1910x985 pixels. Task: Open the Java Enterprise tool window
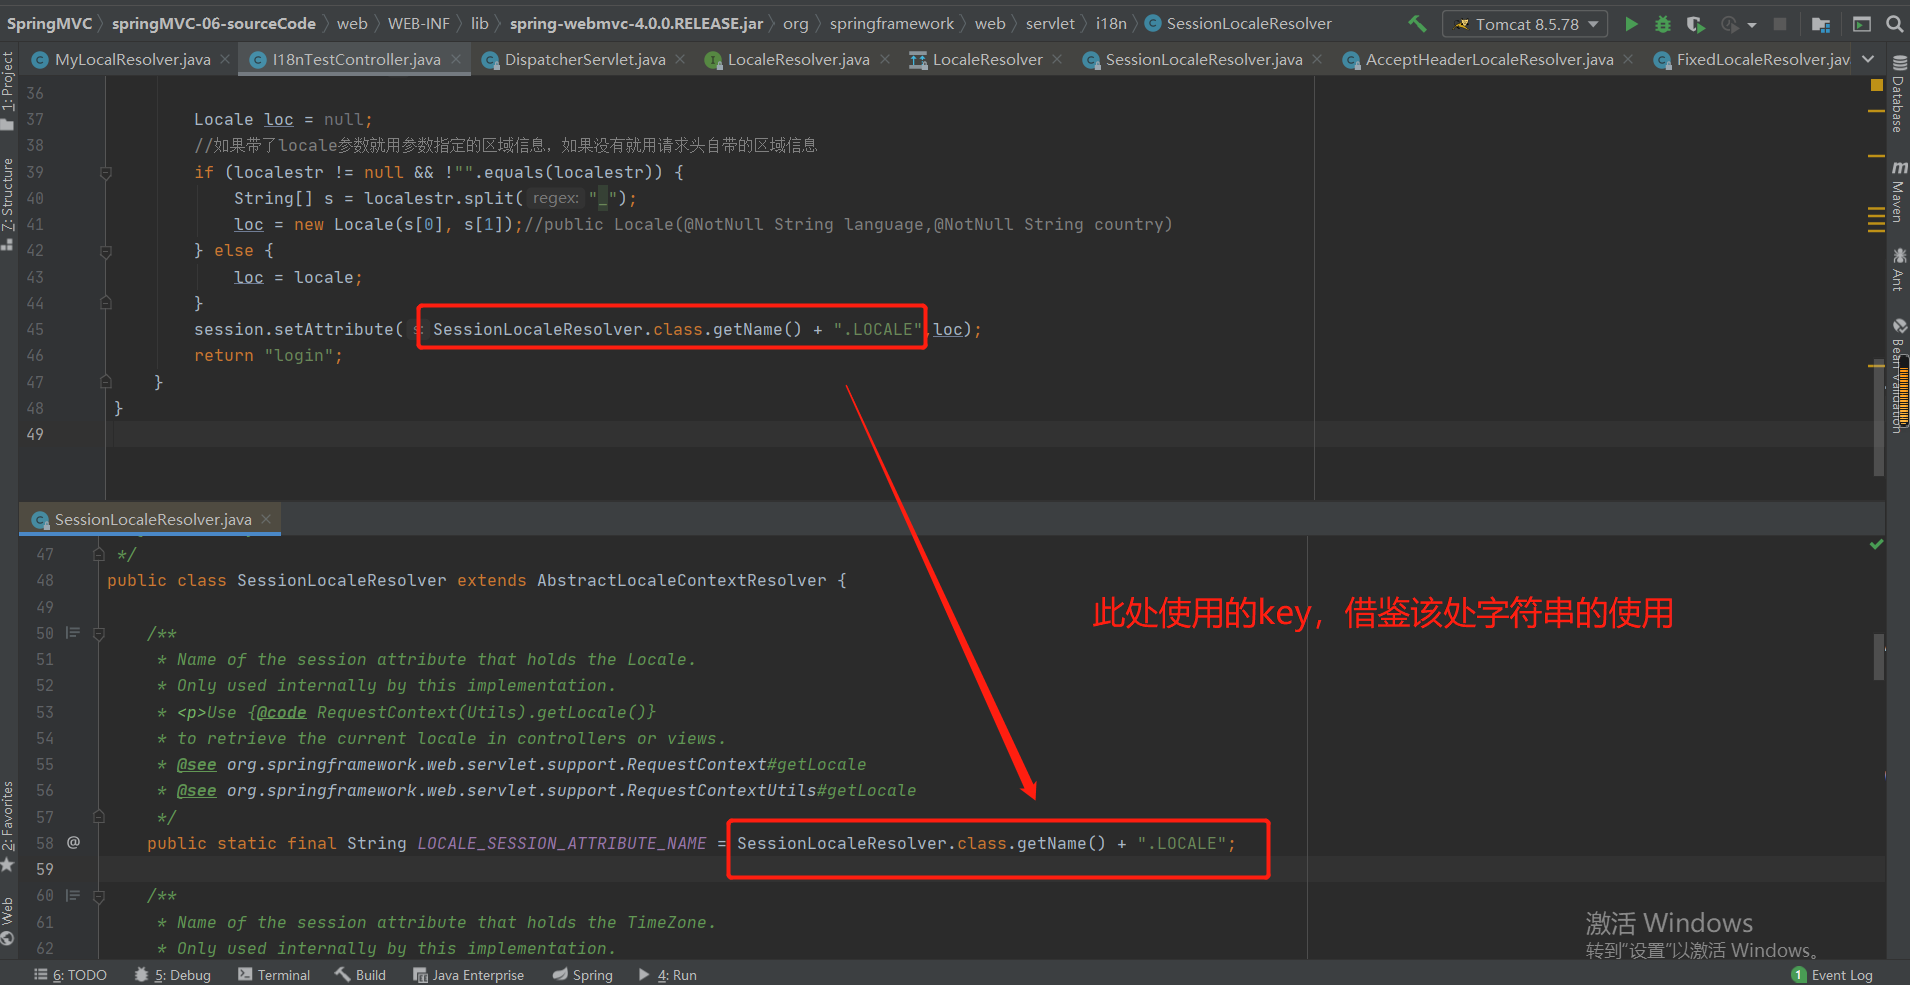point(468,975)
